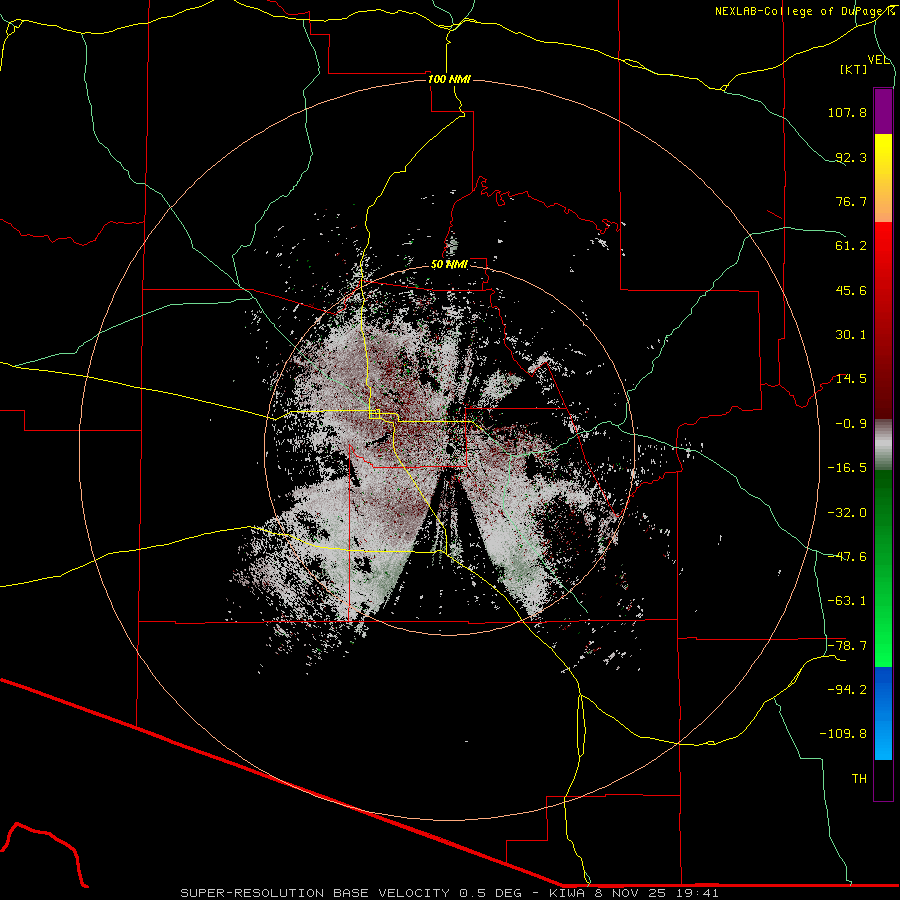Pick the gray near-zero segment of the color bar

883,445
